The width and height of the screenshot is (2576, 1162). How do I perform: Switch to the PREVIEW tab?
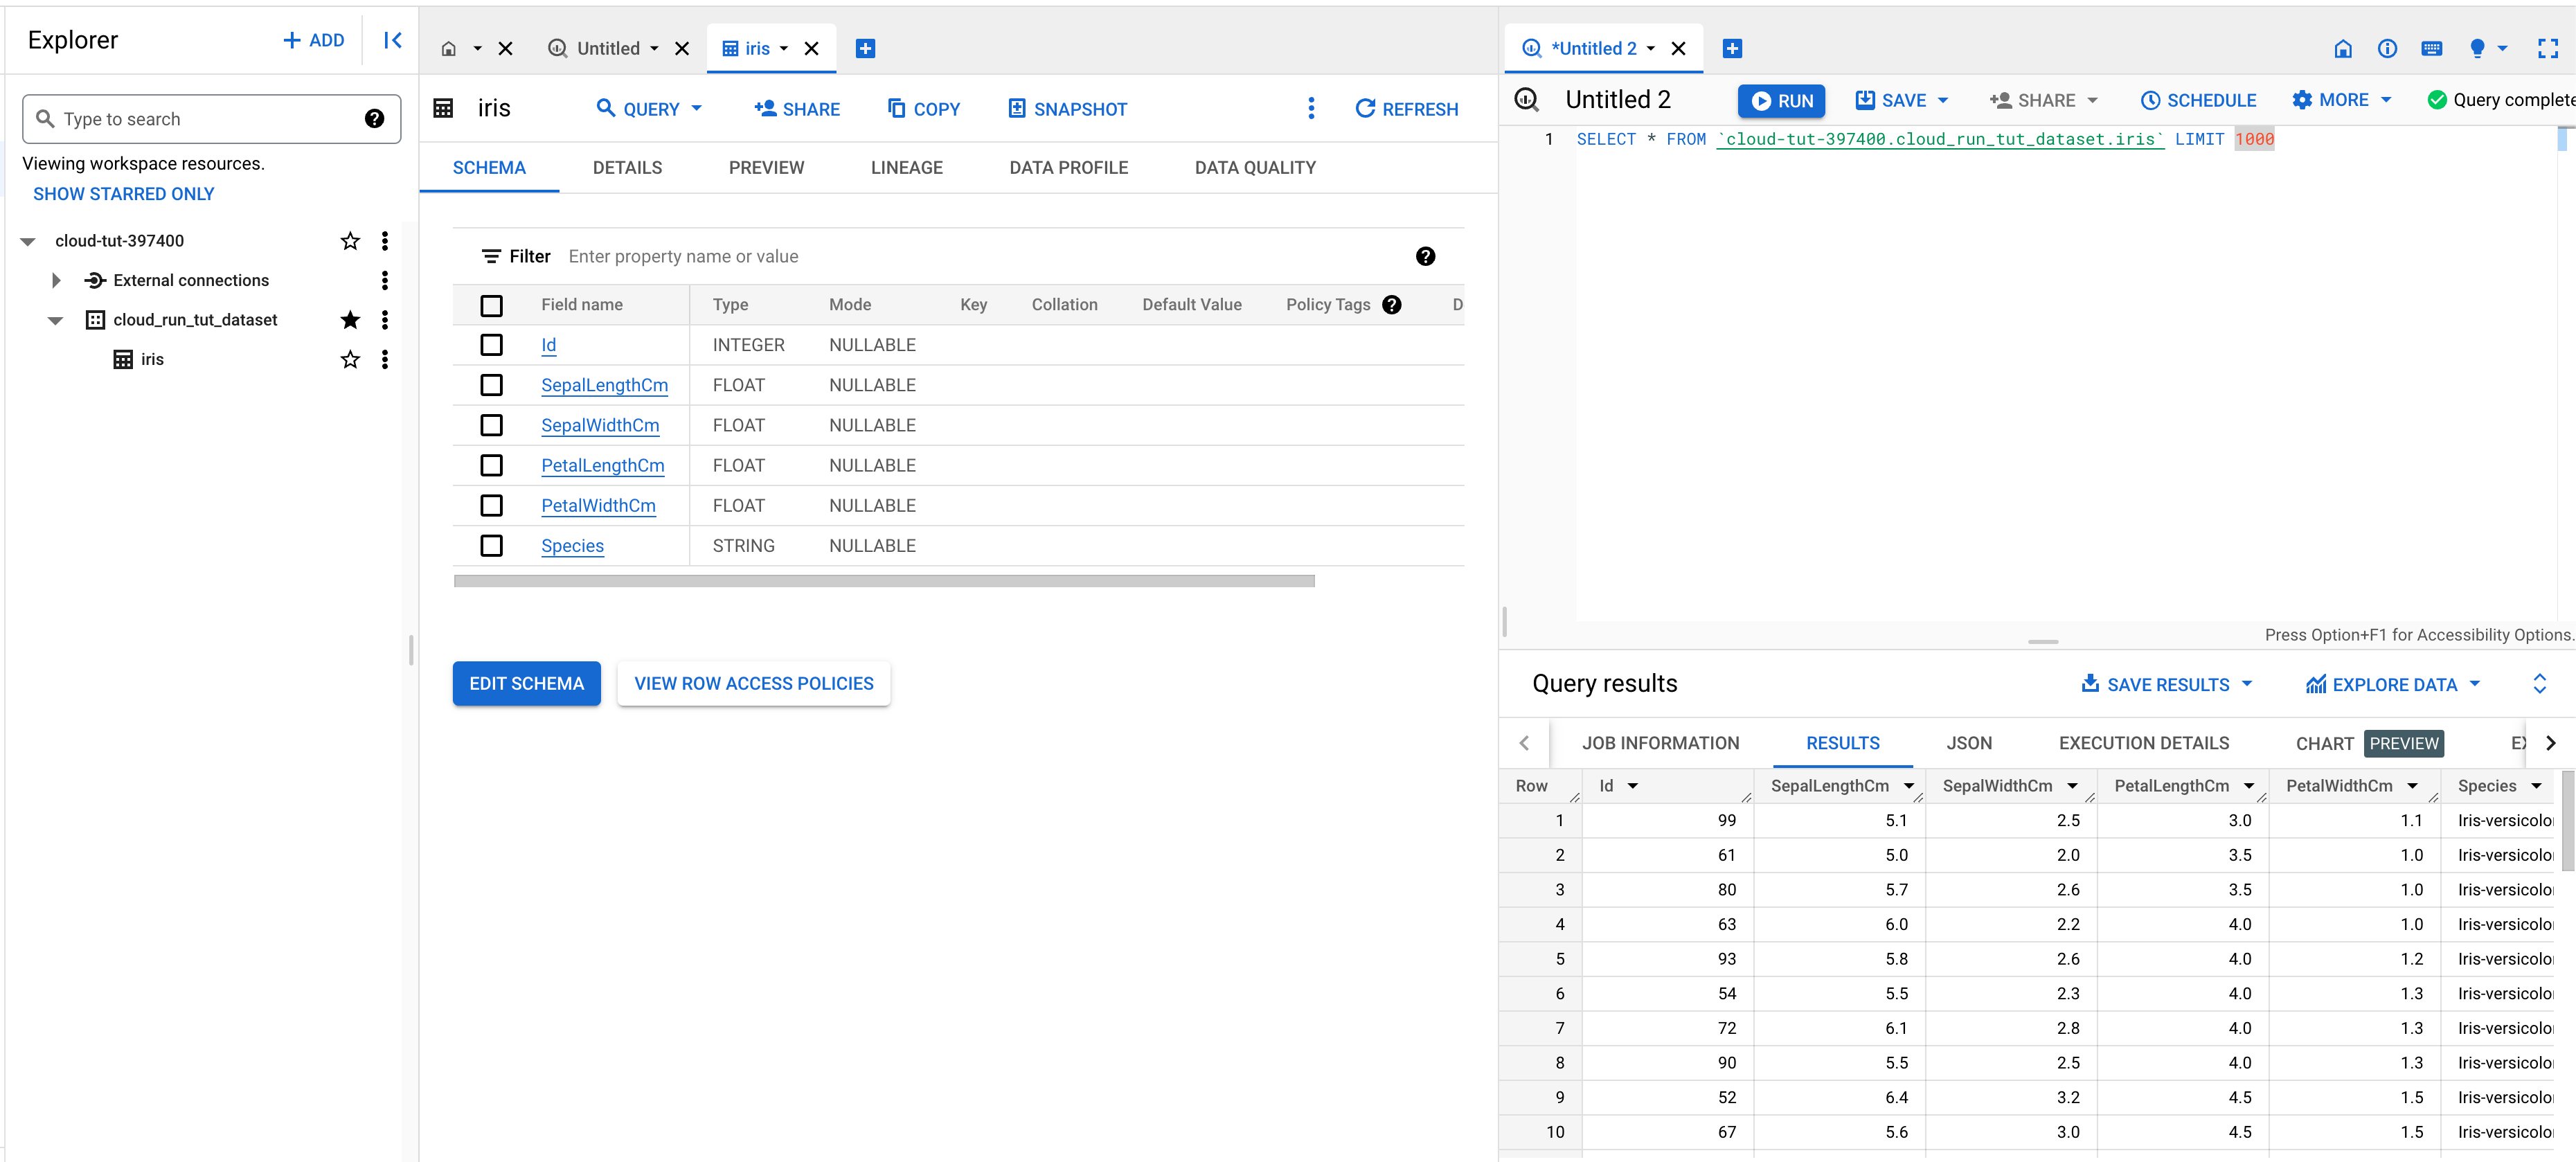point(766,168)
